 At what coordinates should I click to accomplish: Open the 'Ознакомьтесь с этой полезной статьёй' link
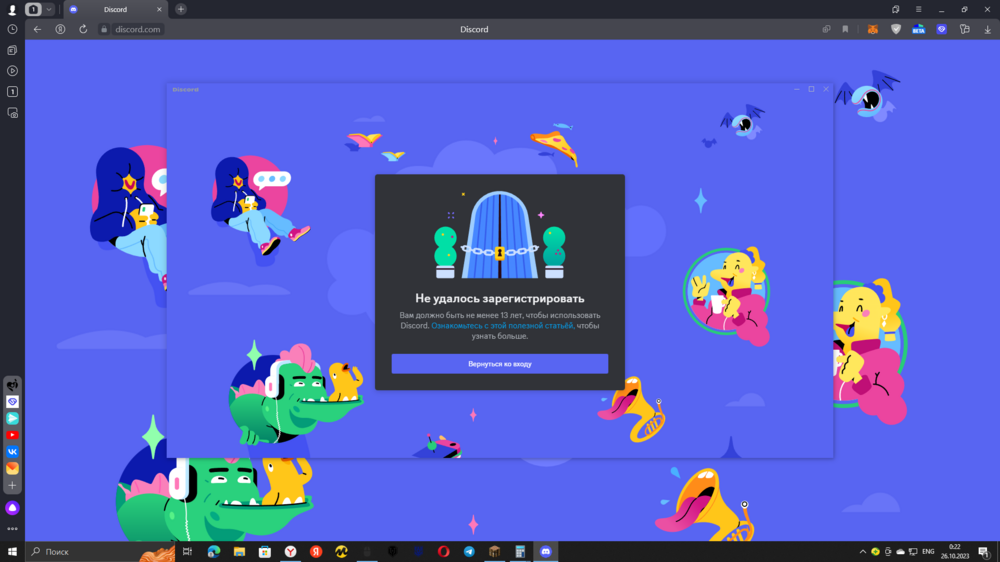pyautogui.click(x=503, y=325)
